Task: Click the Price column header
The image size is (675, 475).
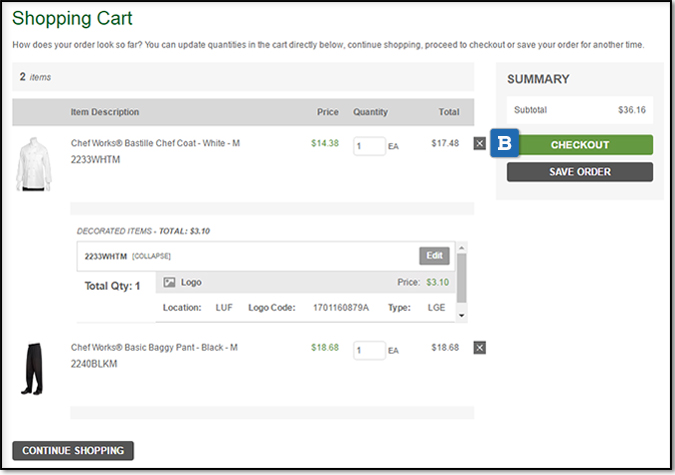Action: [327, 112]
